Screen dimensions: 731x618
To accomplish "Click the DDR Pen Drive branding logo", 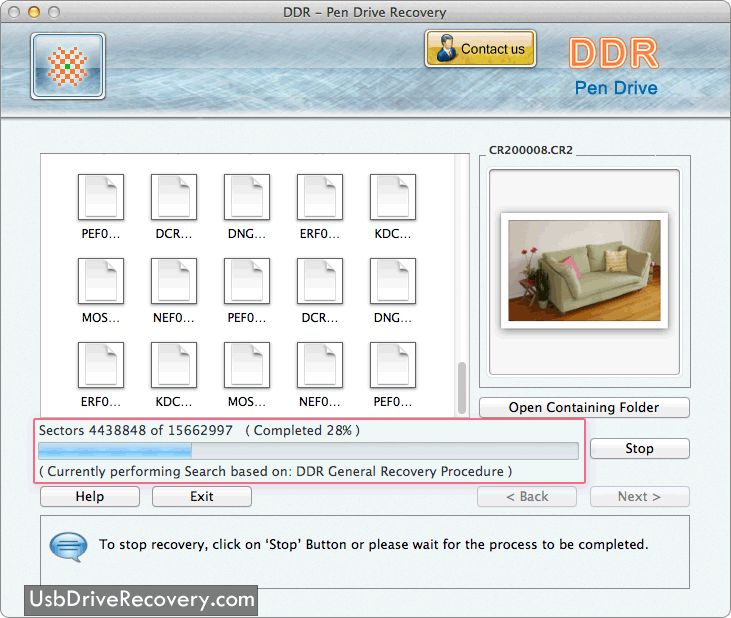I will tap(614, 66).
